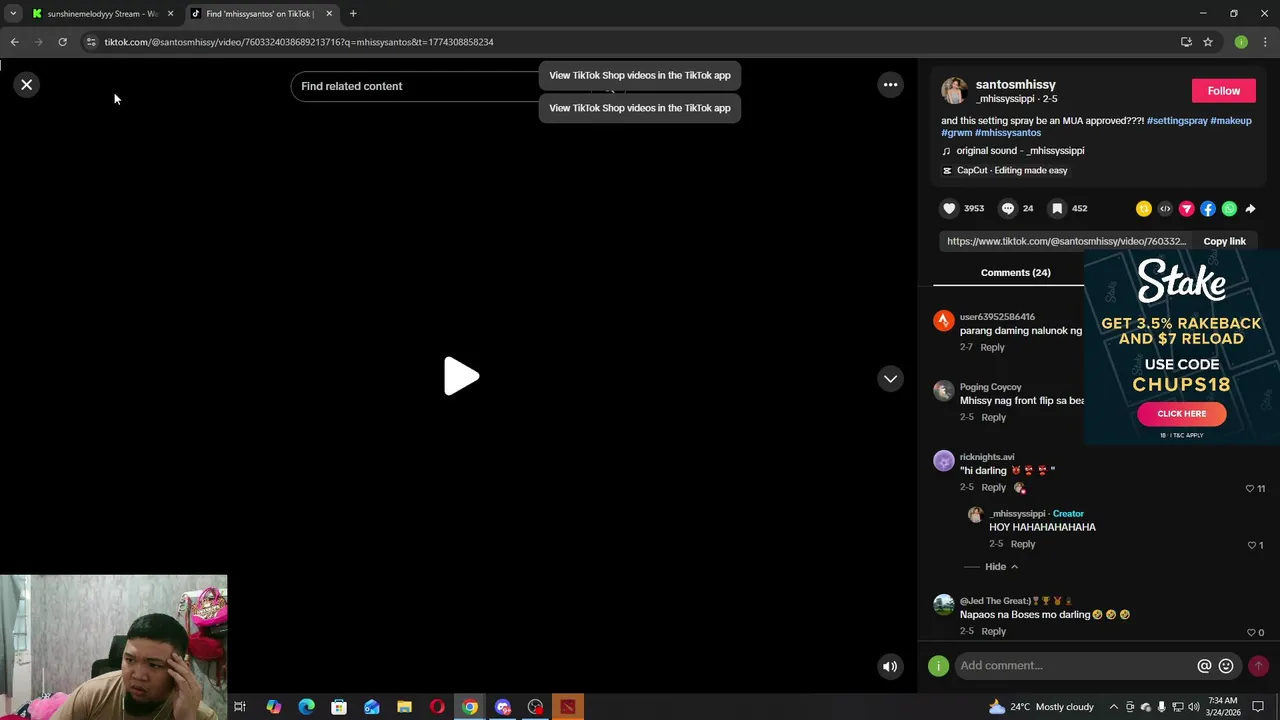Show hidden system tray icons
This screenshot has height=720, width=1280.
tap(1115, 707)
